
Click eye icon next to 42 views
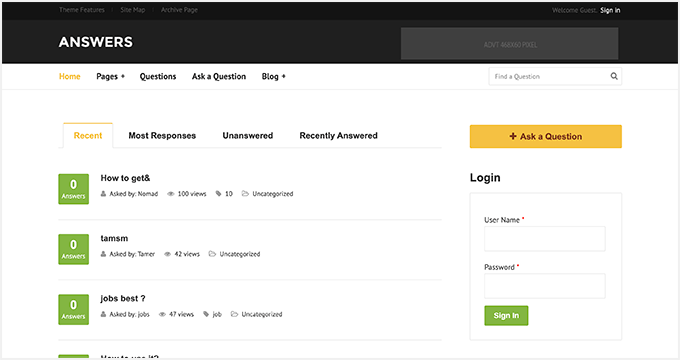(x=167, y=254)
